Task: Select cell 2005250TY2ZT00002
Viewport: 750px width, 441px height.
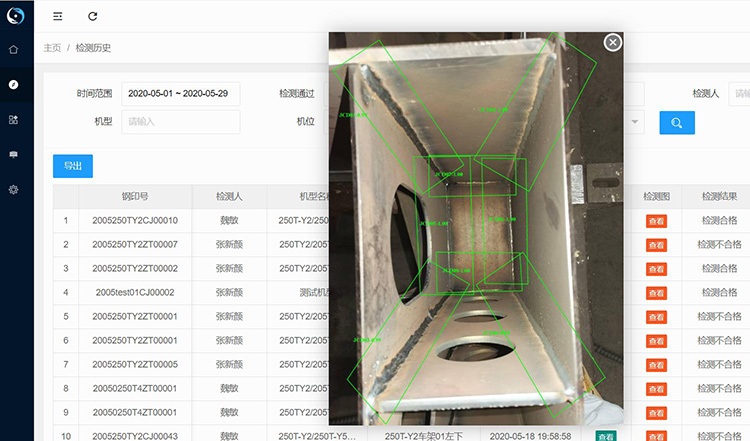Action: (135, 268)
